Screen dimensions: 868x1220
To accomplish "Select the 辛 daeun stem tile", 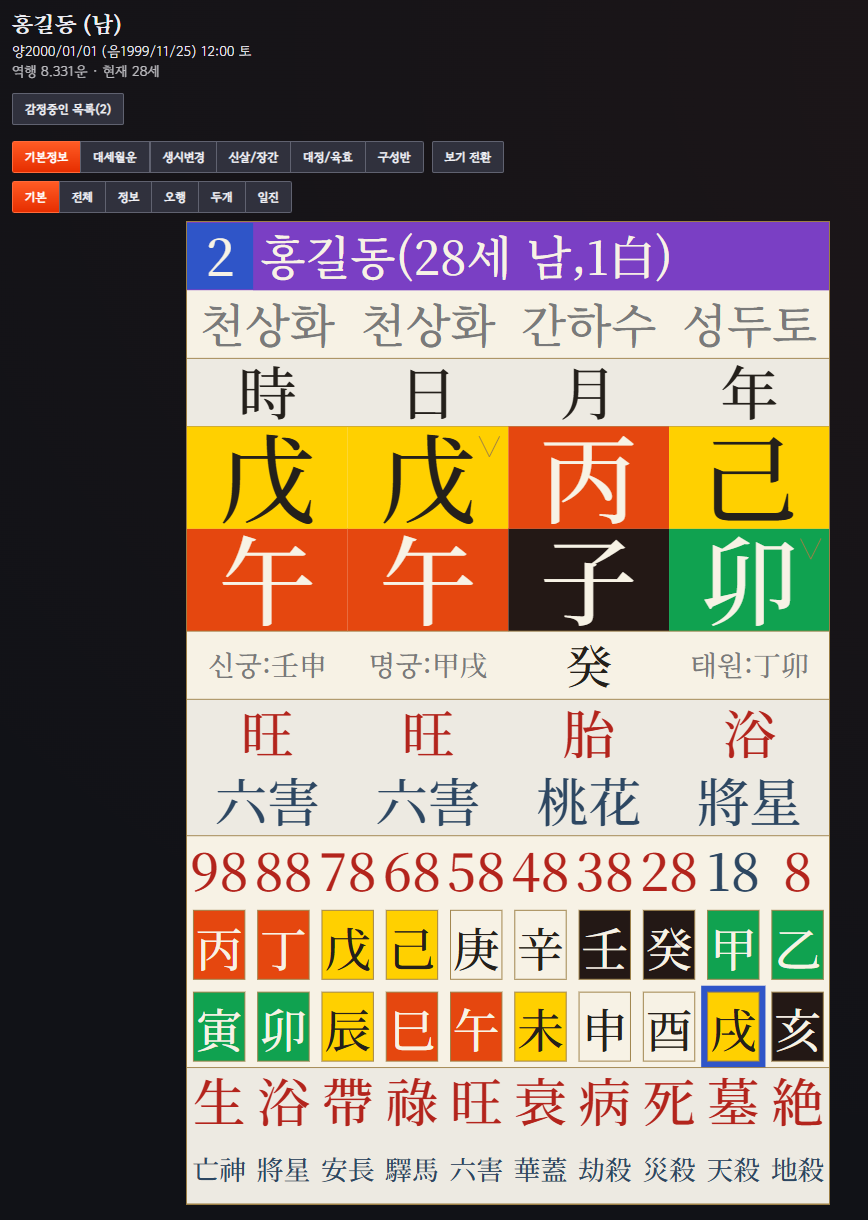I will tap(540, 944).
